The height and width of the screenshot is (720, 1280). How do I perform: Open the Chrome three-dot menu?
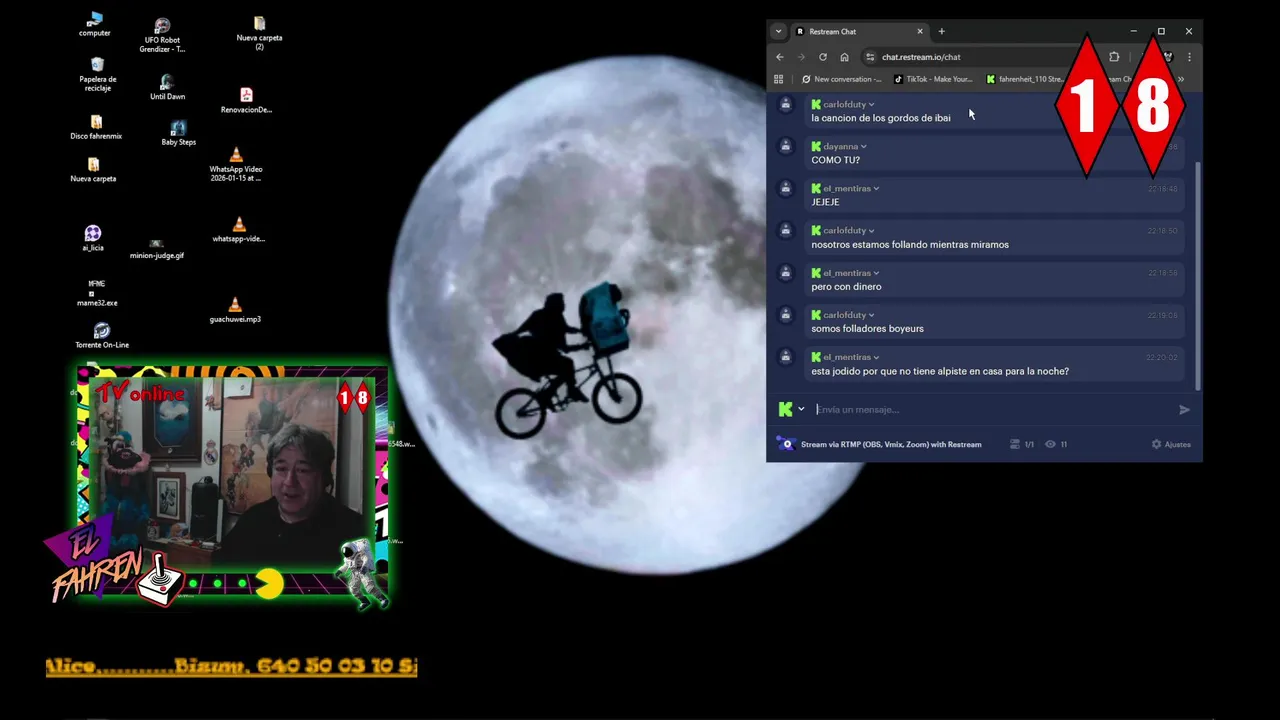1189,57
